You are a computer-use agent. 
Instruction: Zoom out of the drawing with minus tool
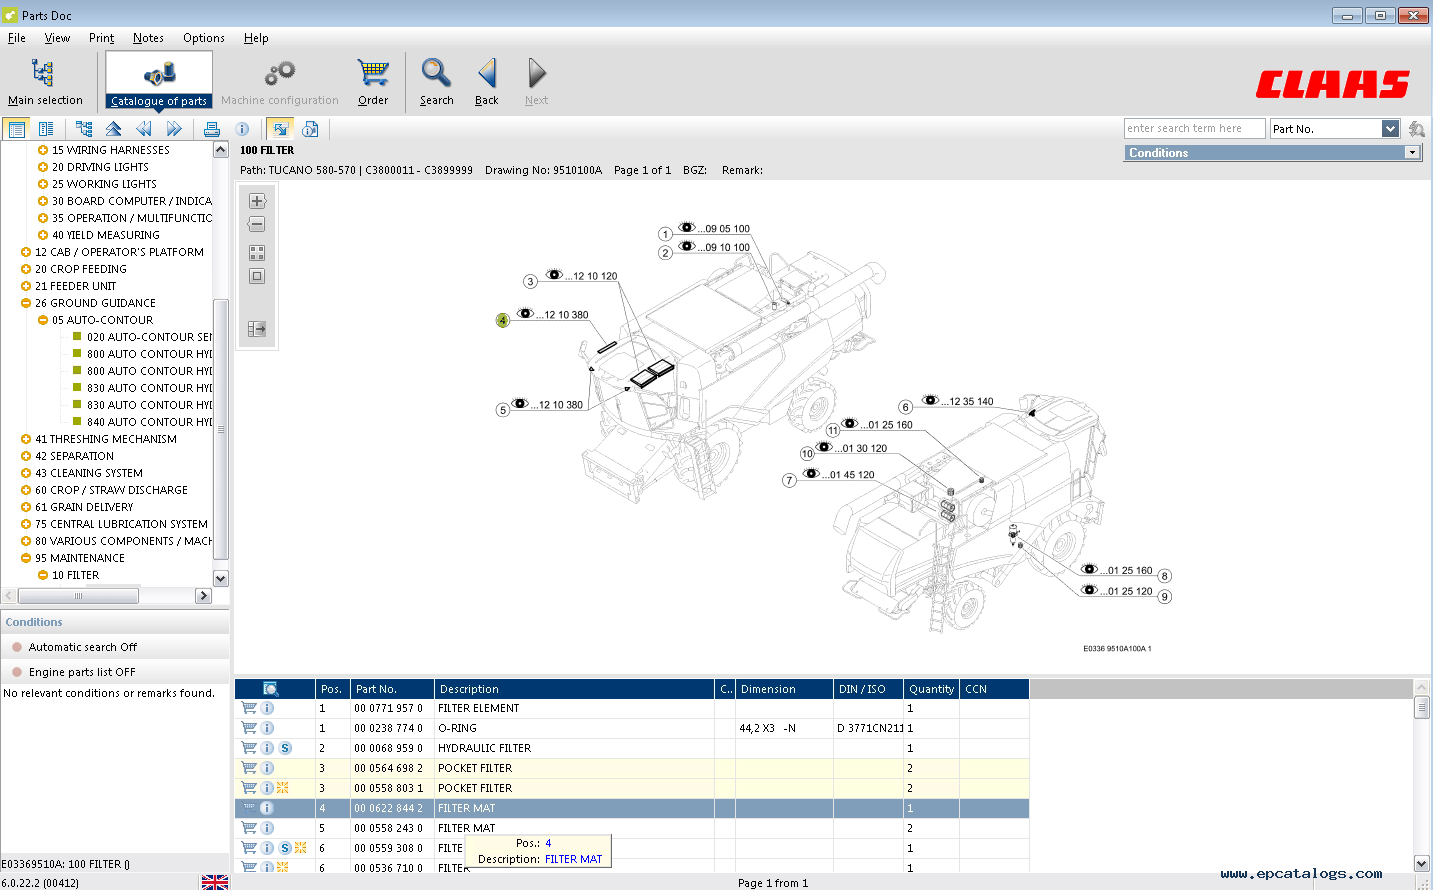257,224
